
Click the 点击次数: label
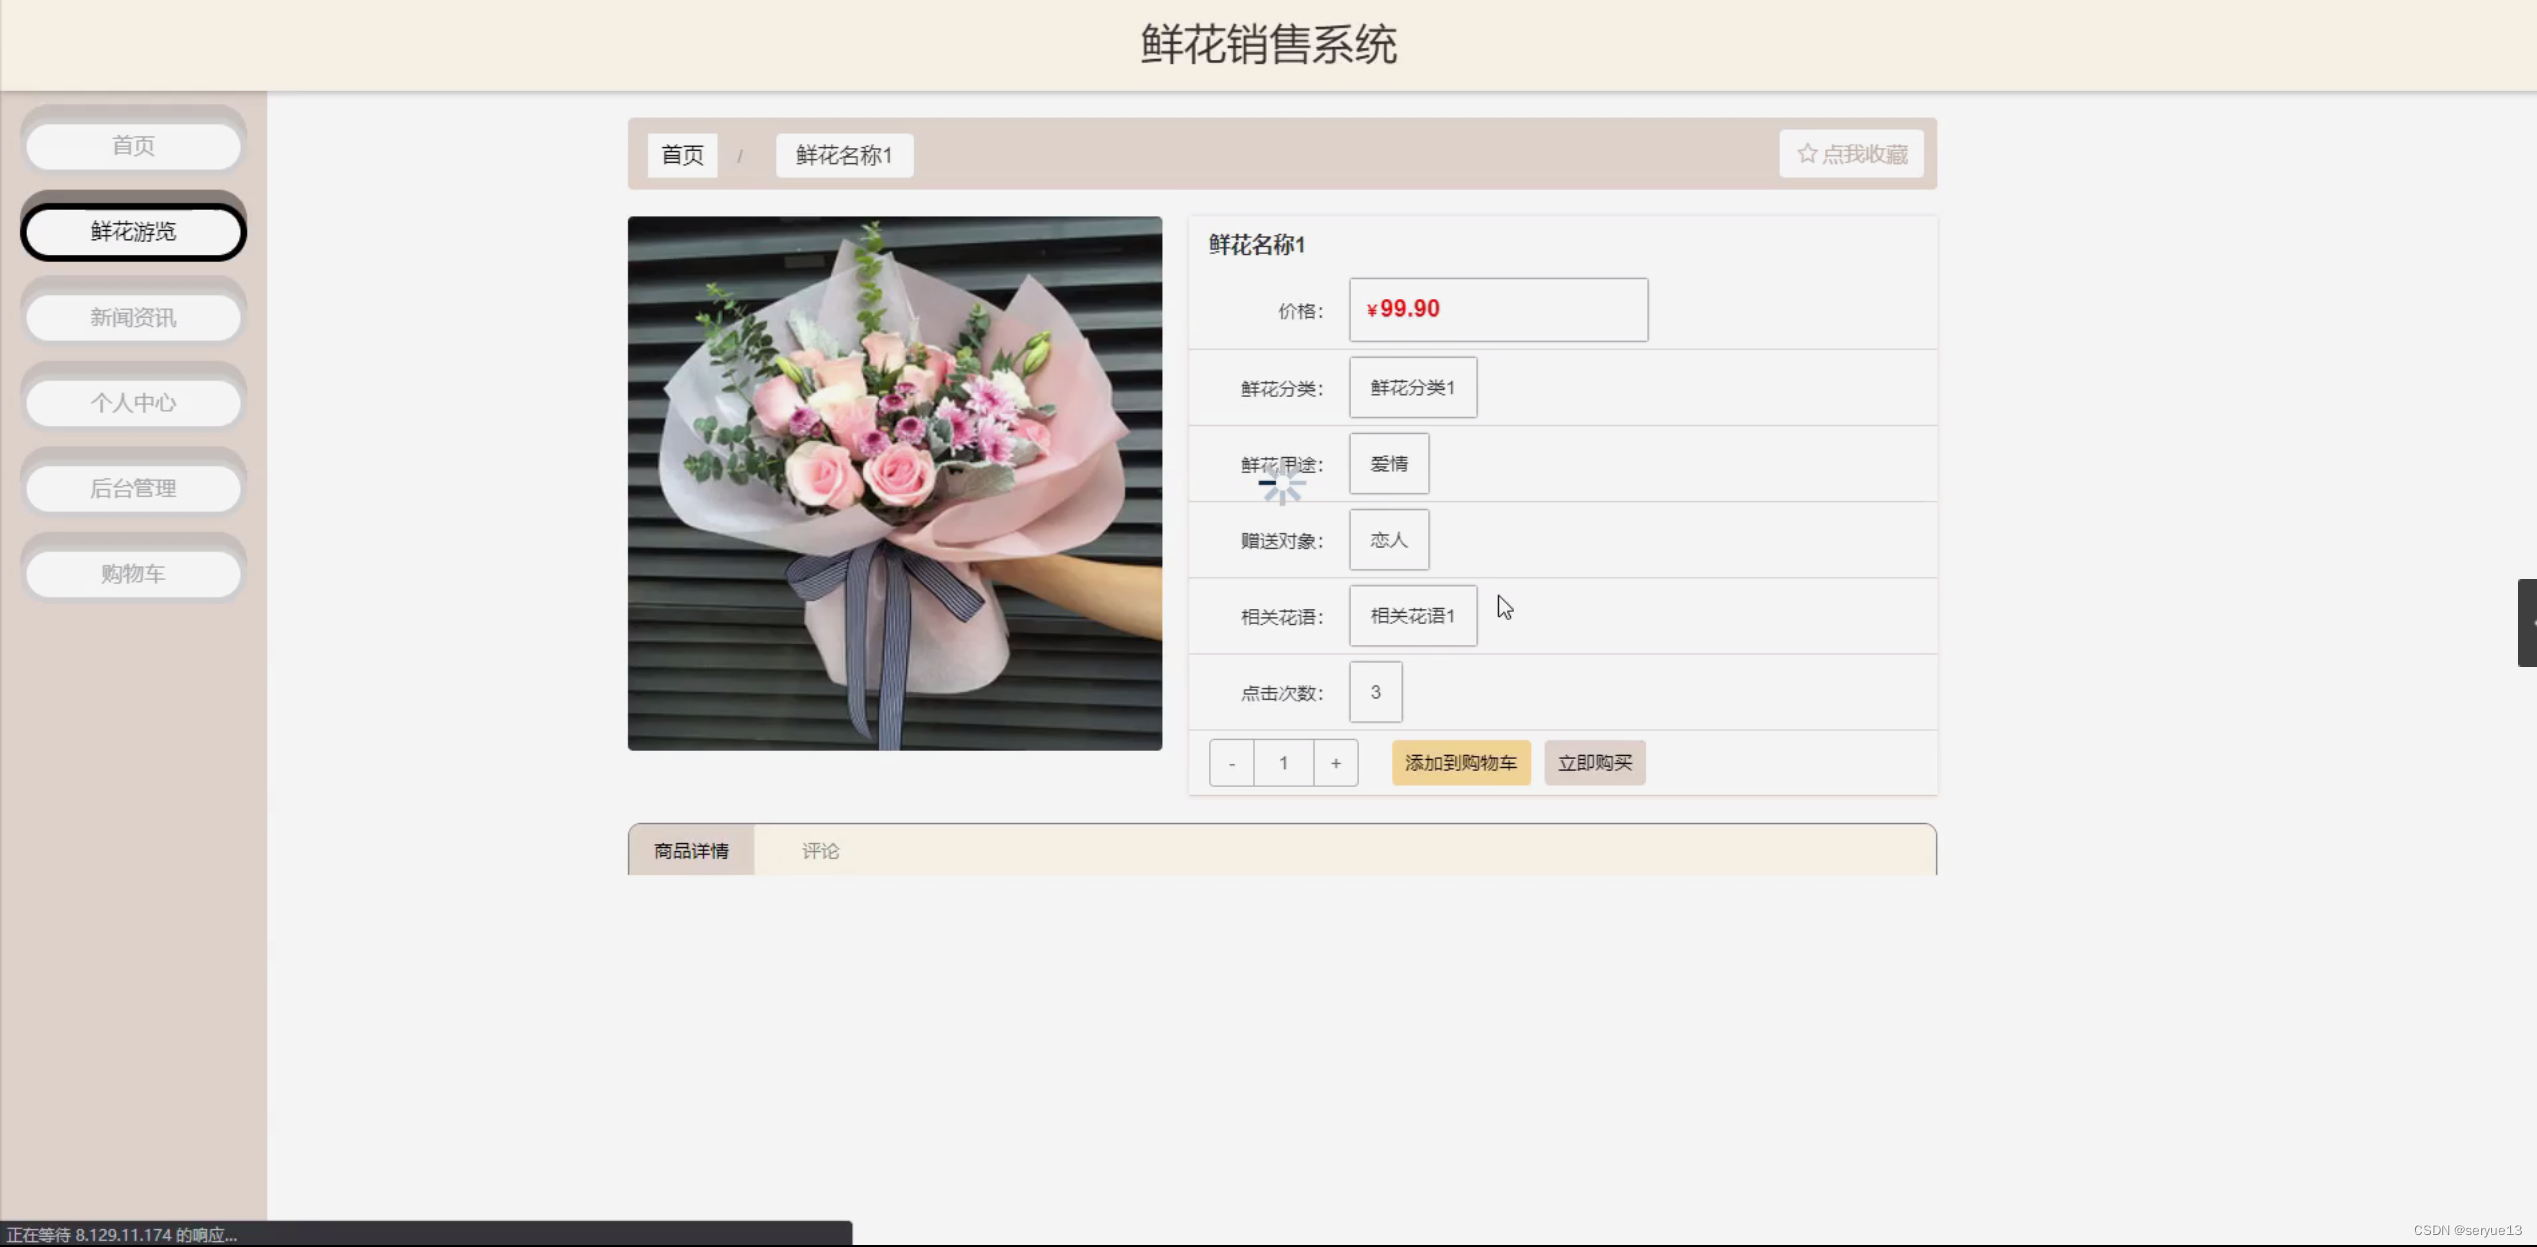pyautogui.click(x=1281, y=694)
